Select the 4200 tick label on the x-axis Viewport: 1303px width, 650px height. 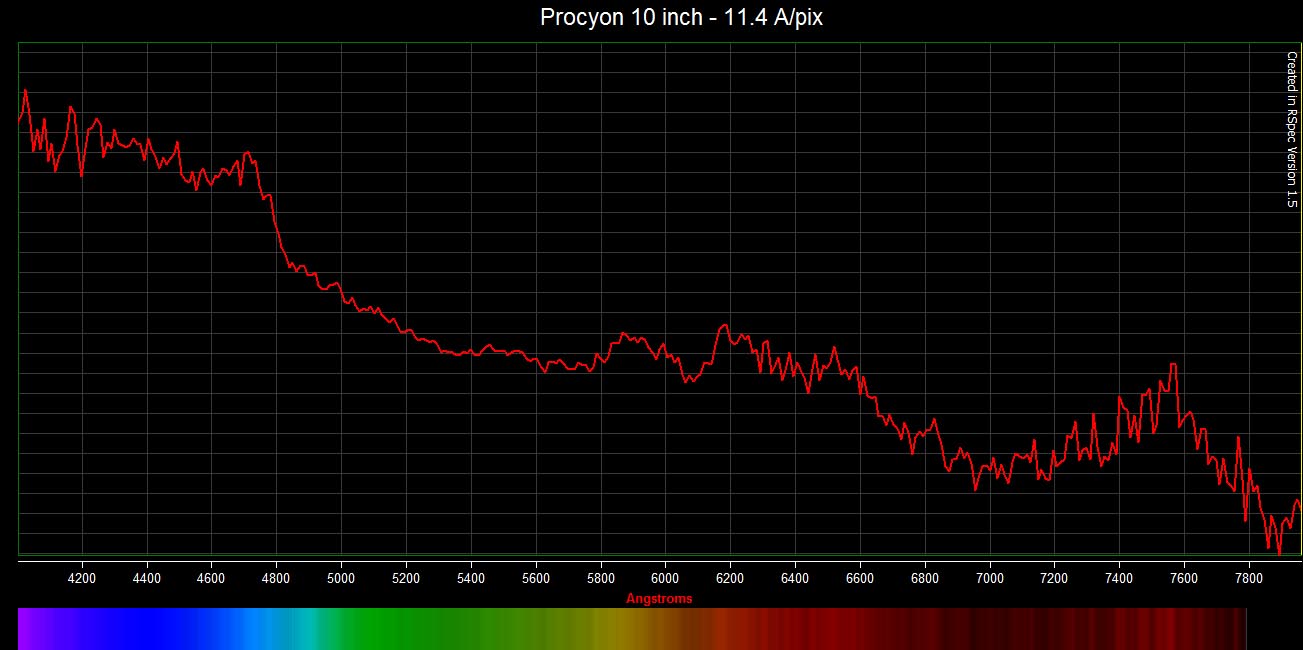[x=82, y=578]
